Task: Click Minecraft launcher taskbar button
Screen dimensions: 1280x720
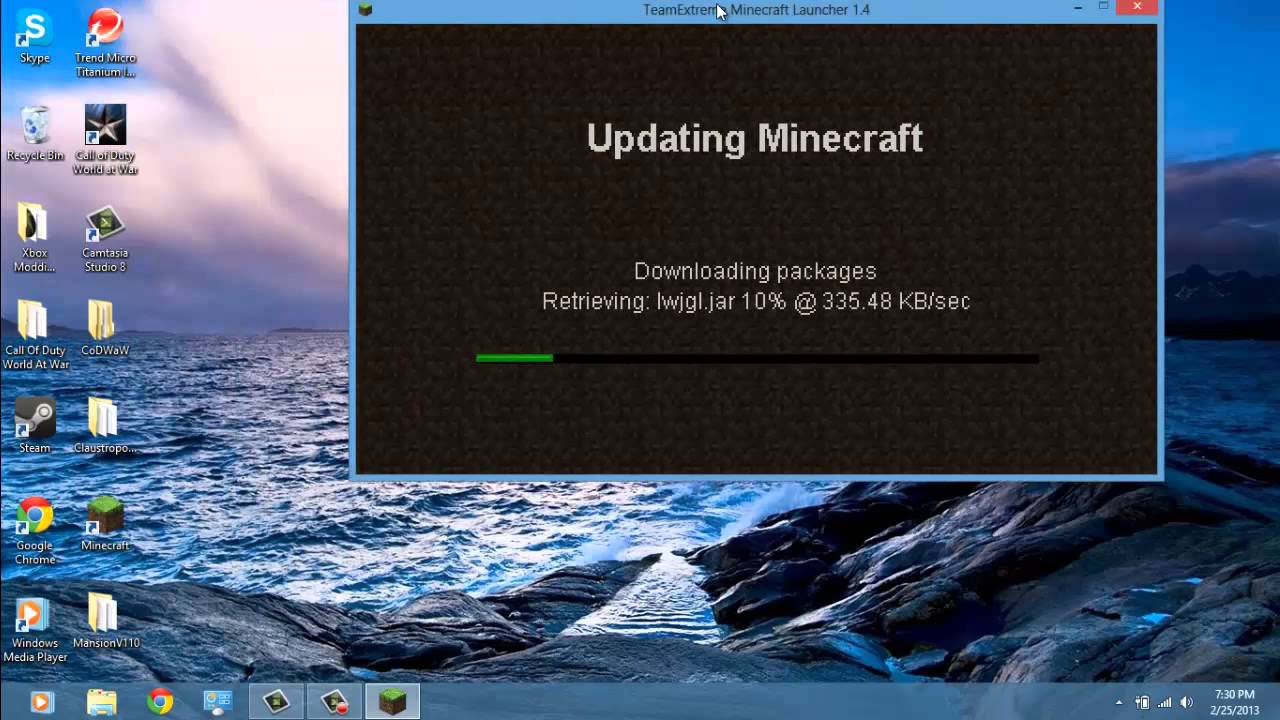Action: (x=392, y=702)
